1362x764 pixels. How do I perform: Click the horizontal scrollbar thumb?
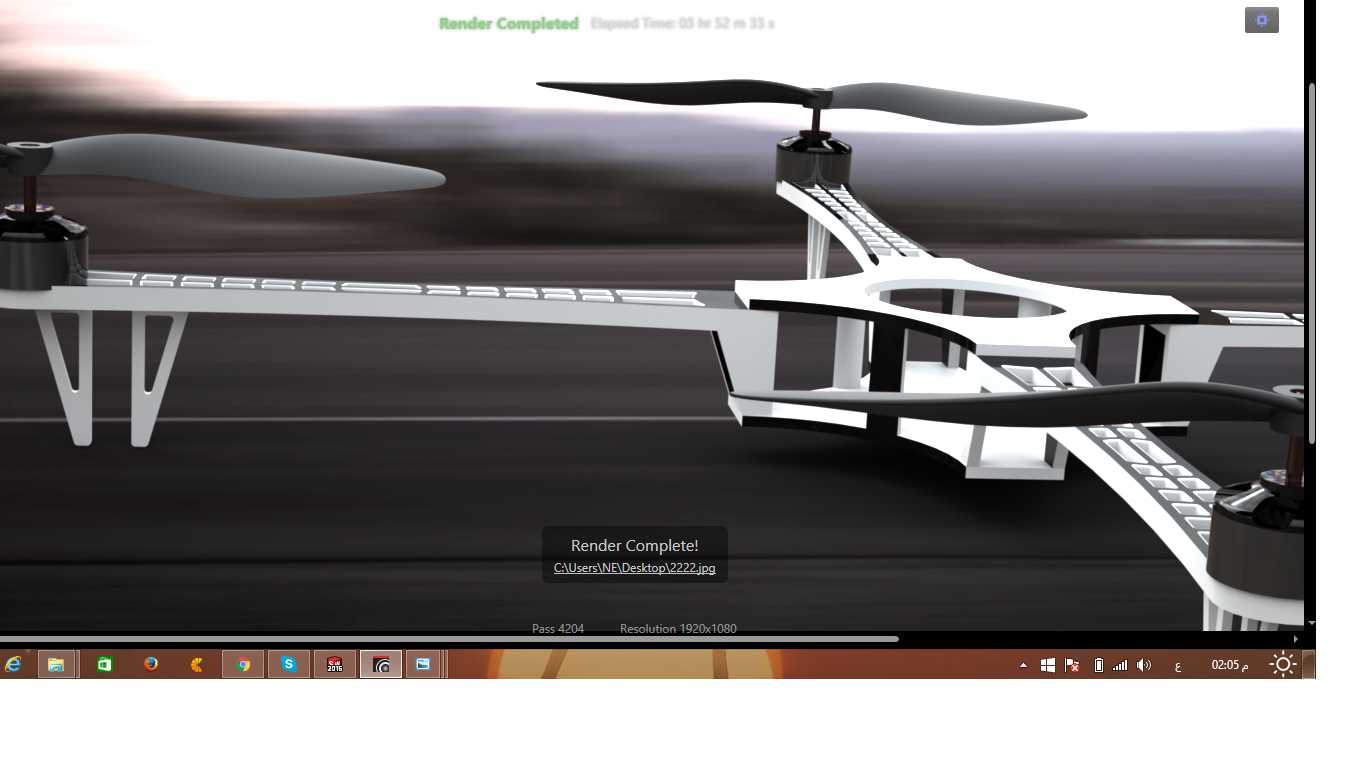(x=449, y=639)
